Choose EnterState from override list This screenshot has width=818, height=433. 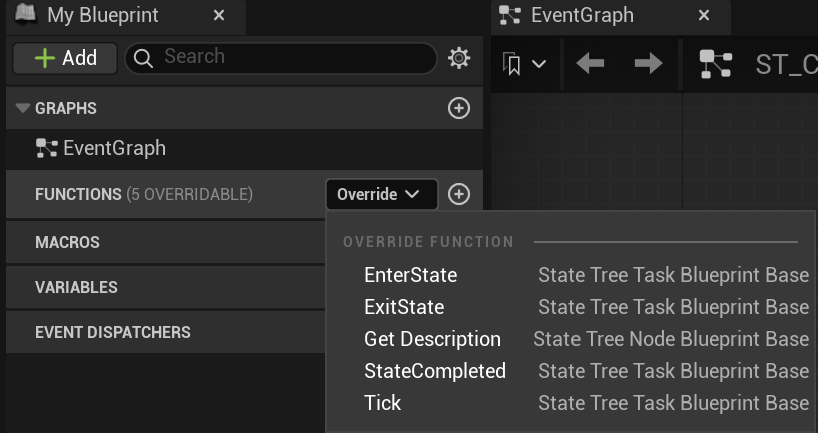coord(410,275)
